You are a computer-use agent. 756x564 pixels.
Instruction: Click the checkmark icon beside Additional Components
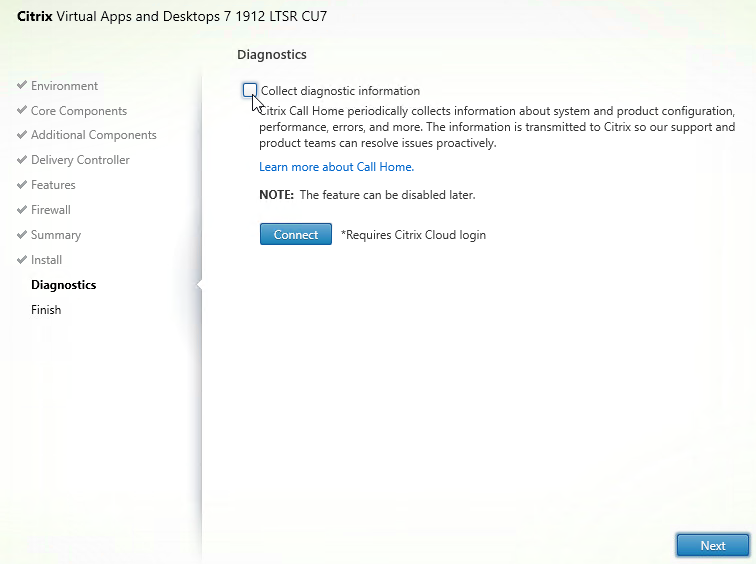click(21, 134)
